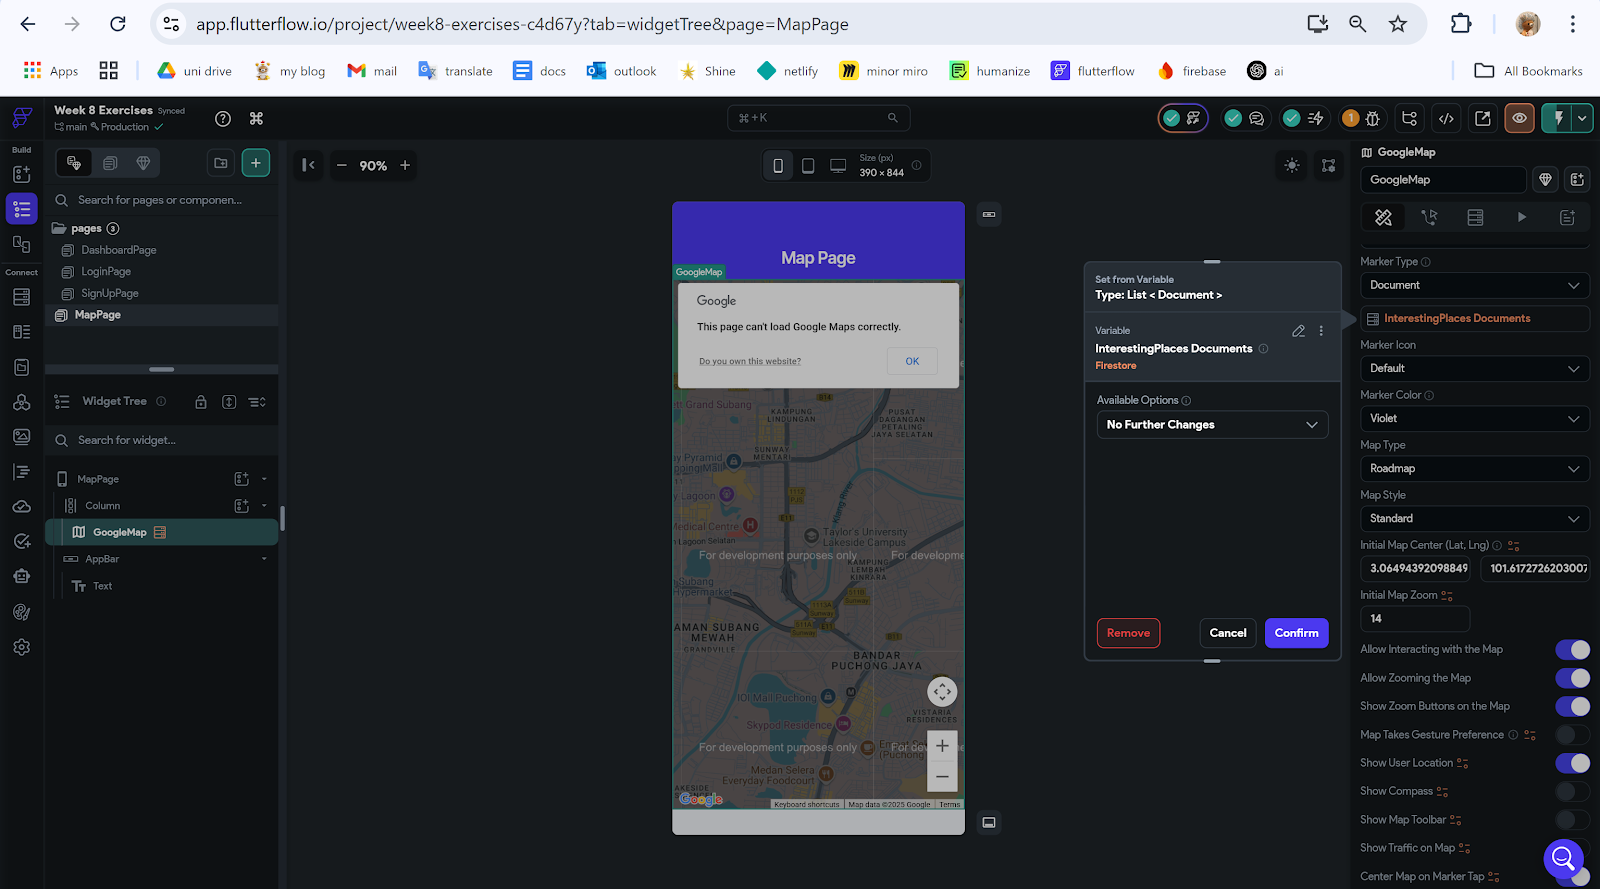Switch to the Backend Query tab
1600x889 pixels.
(x=1475, y=217)
